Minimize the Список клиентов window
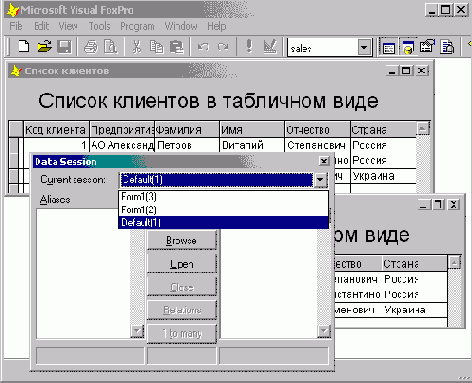Screen dimensions: 472x383 (x=392, y=71)
